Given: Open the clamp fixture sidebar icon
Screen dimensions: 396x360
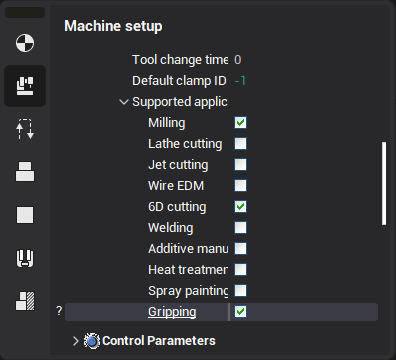Looking at the screenshot, I should click(25, 258).
